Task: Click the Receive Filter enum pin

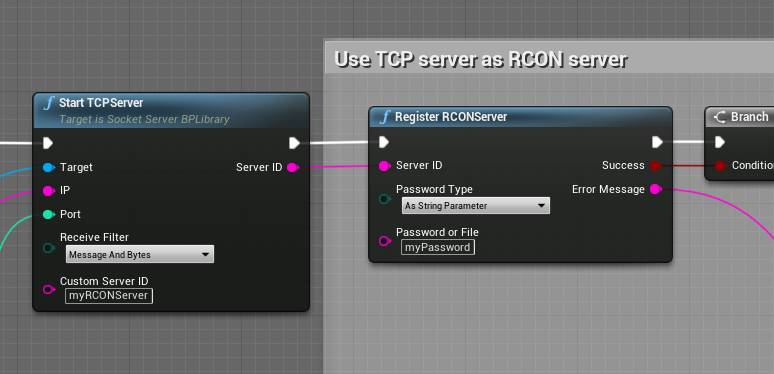Action: [x=48, y=248]
